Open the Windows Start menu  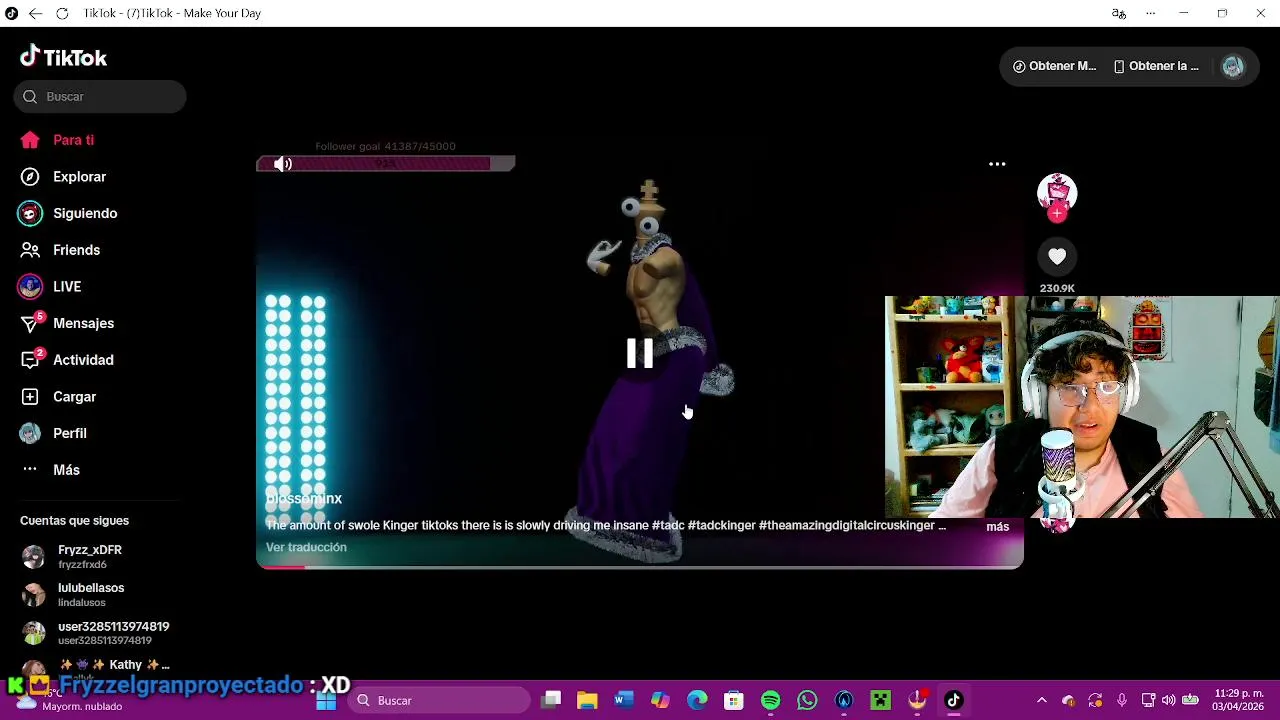[x=326, y=701]
